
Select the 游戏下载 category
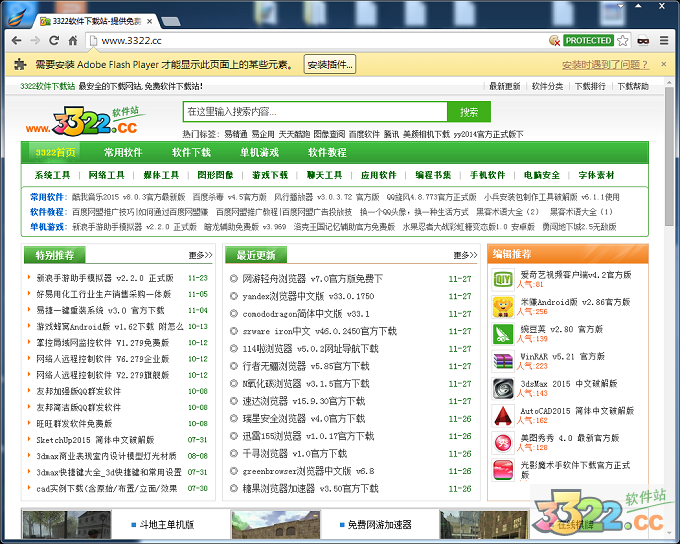(x=270, y=175)
